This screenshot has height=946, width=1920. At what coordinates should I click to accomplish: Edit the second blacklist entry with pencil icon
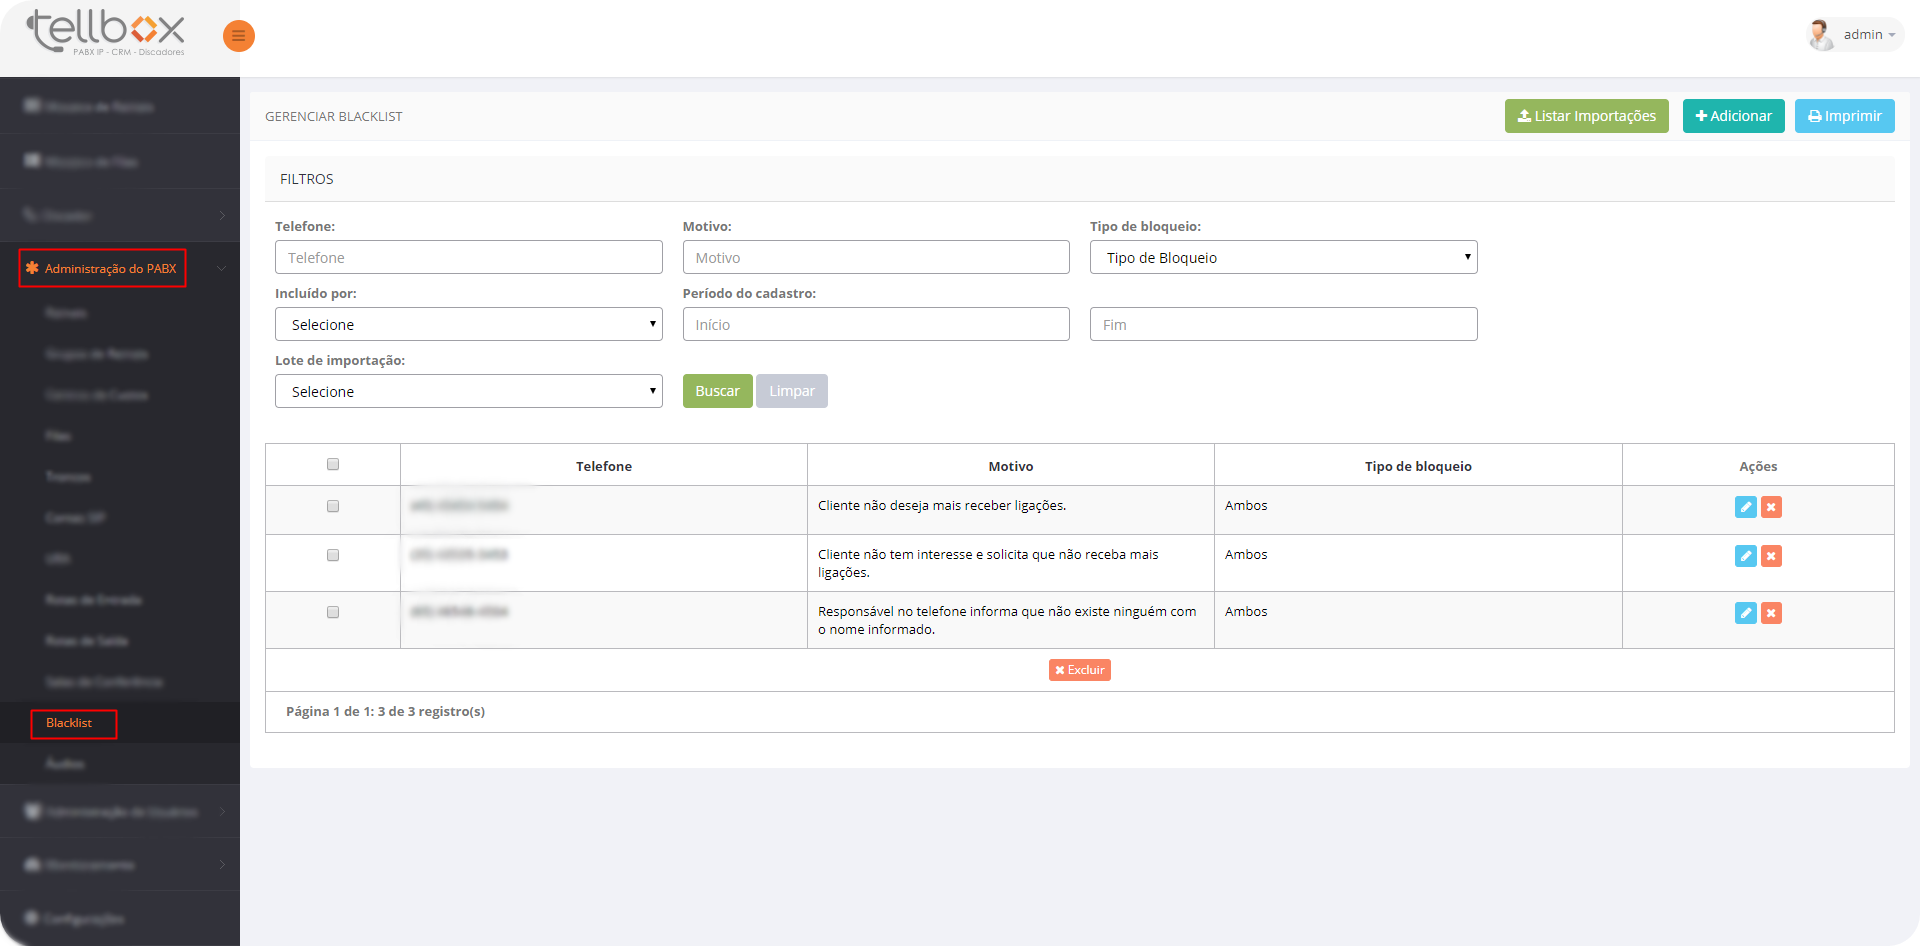coord(1745,556)
